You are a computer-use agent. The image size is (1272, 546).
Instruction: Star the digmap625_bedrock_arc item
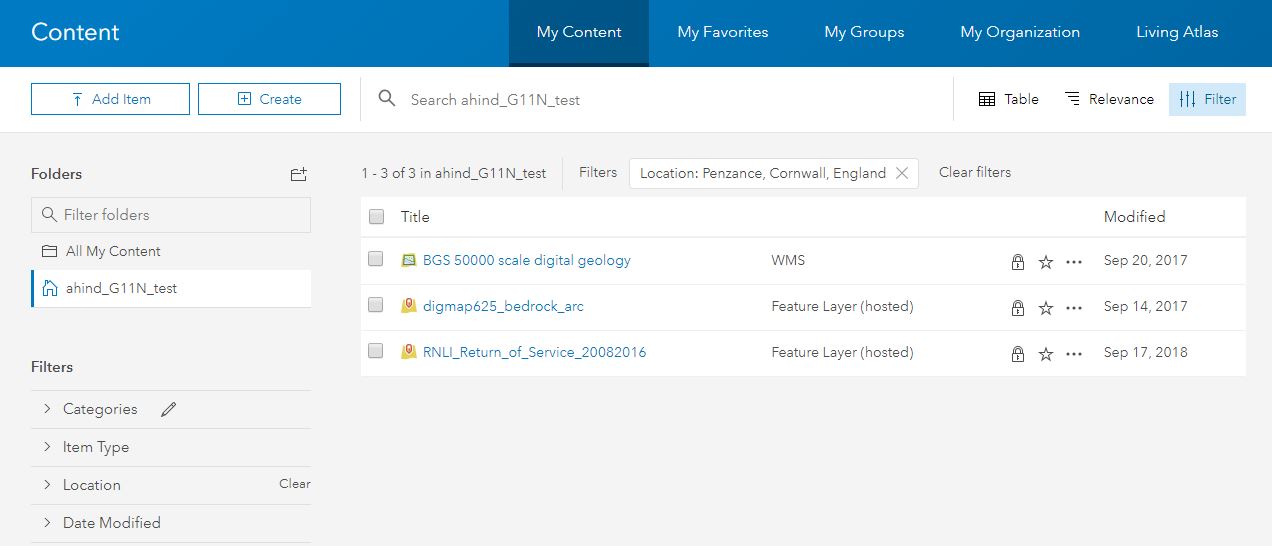coord(1046,308)
